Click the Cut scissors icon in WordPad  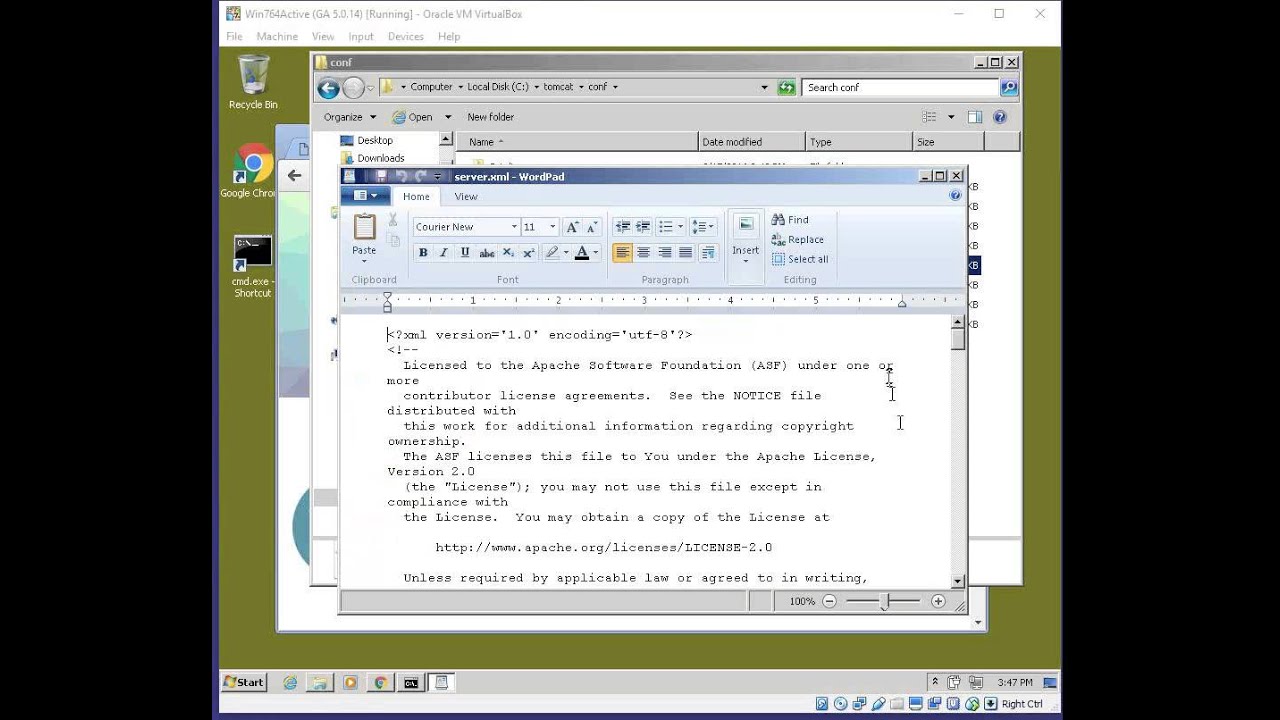click(x=393, y=220)
